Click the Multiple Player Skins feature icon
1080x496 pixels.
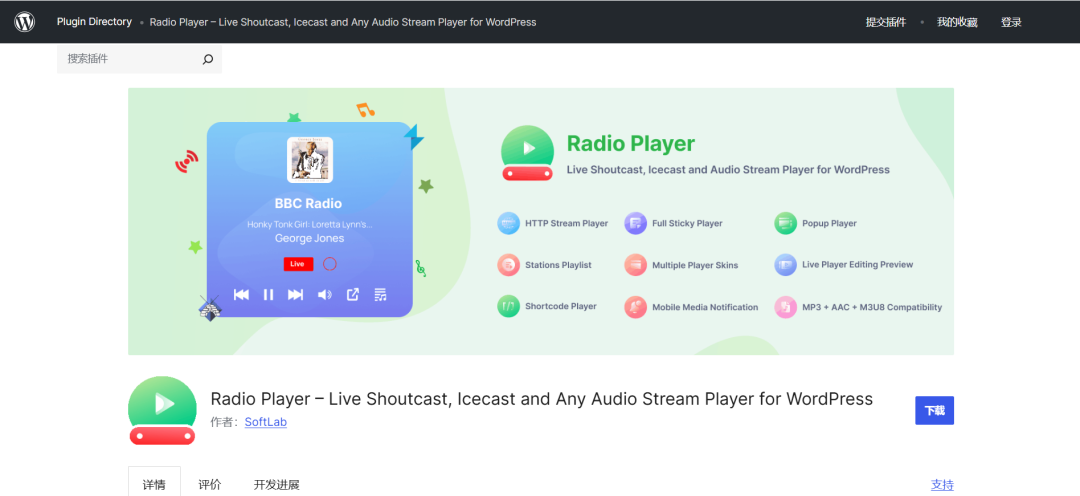click(636, 265)
